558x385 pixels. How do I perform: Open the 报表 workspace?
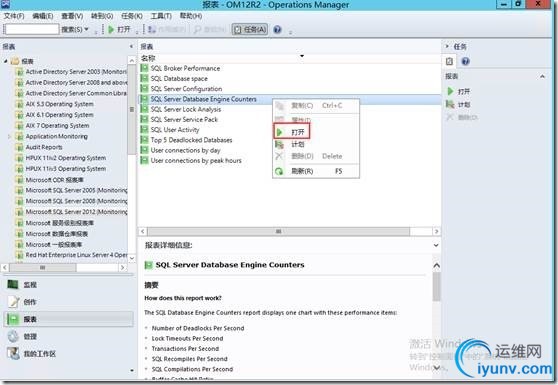click(68, 319)
